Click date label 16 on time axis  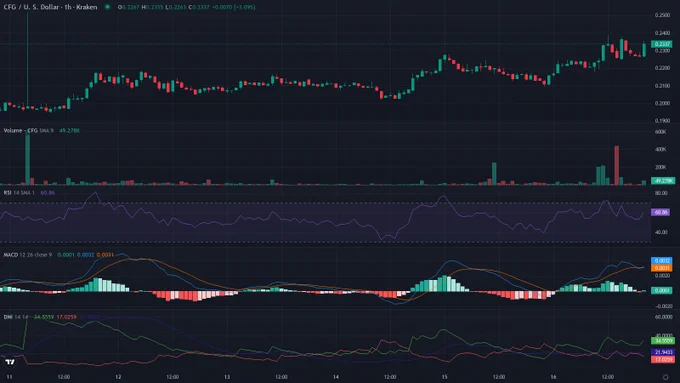pyautogui.click(x=553, y=377)
